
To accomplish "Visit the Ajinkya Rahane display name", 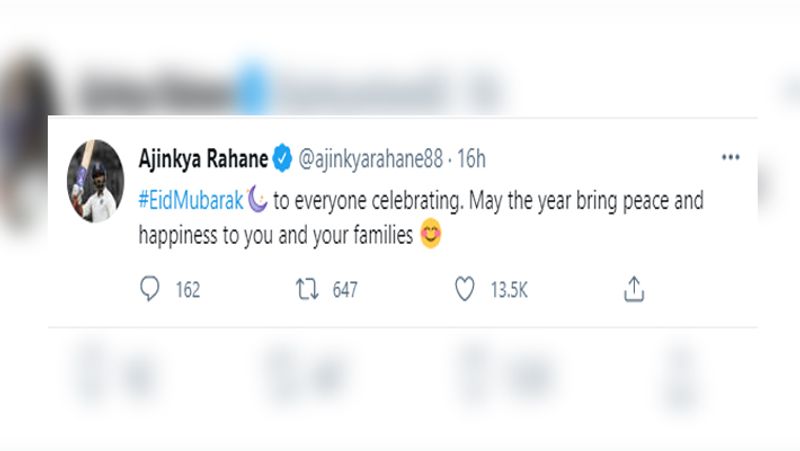I will (x=203, y=159).
